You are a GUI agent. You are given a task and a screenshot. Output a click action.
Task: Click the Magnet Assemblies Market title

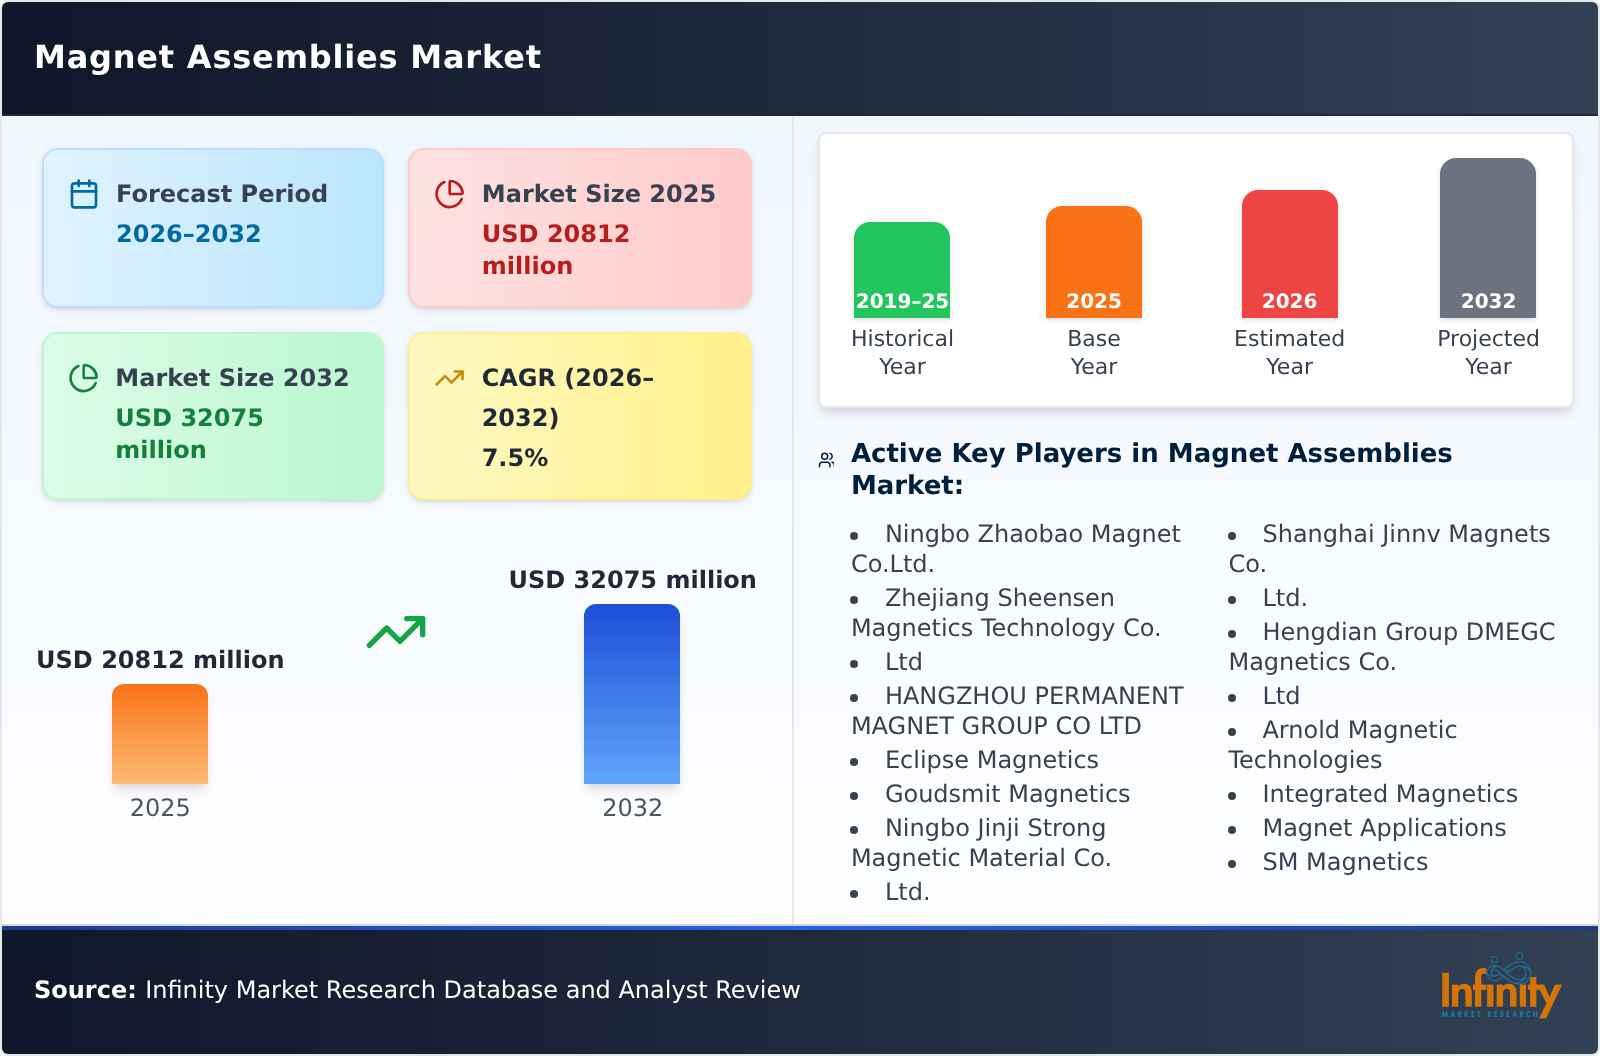click(x=286, y=57)
